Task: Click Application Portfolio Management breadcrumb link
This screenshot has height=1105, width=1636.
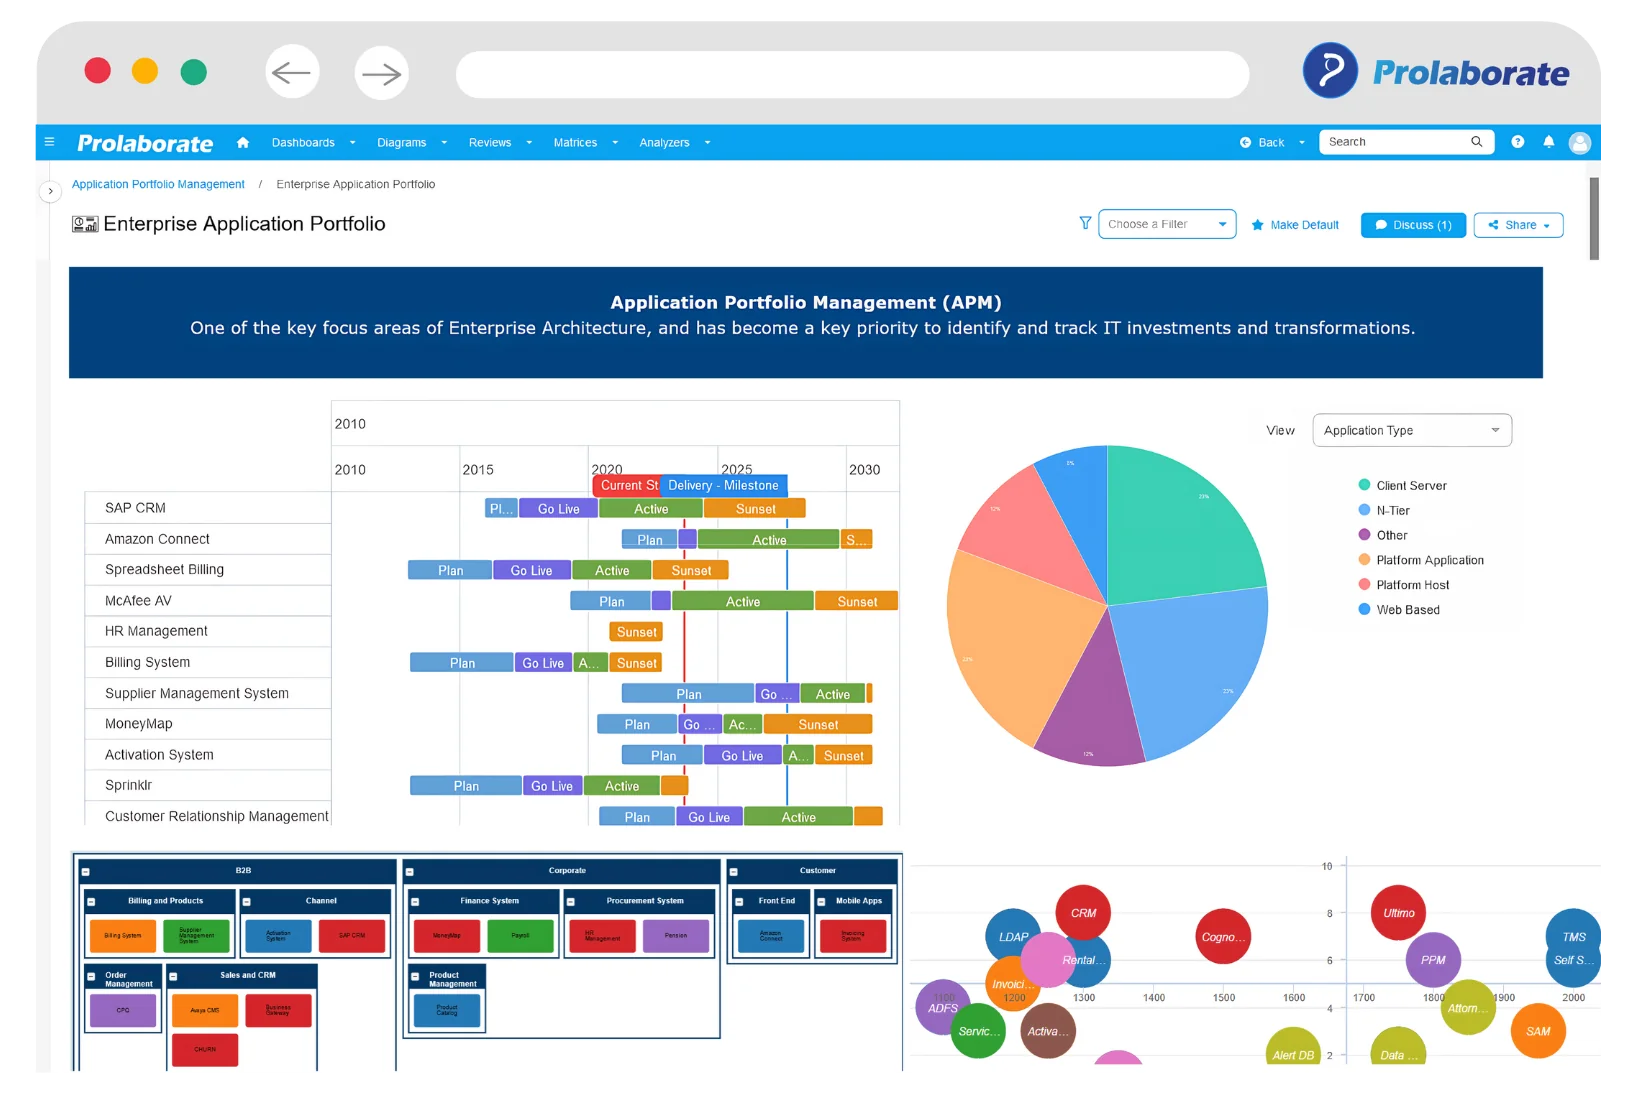Action: click(x=158, y=184)
